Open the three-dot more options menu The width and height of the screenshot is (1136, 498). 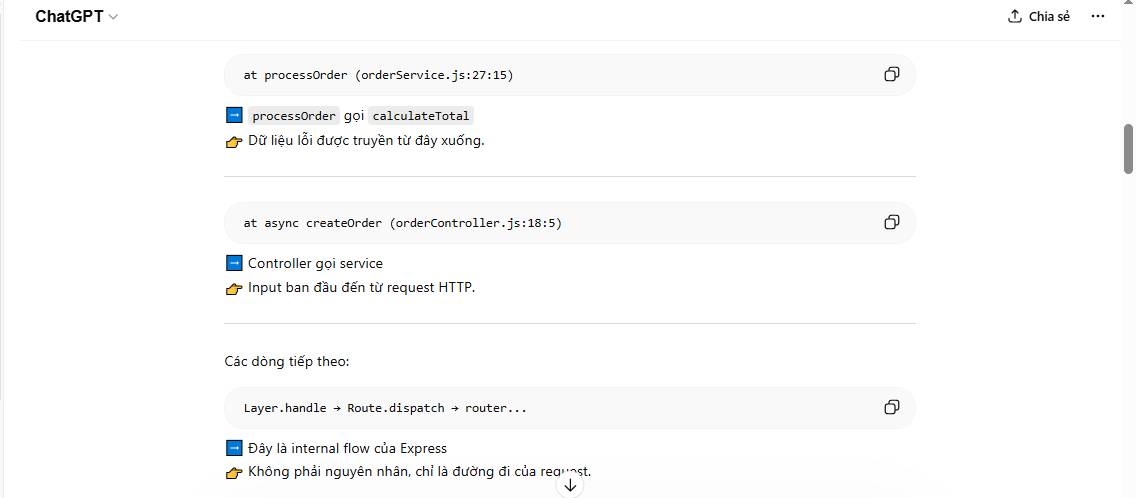click(1098, 16)
